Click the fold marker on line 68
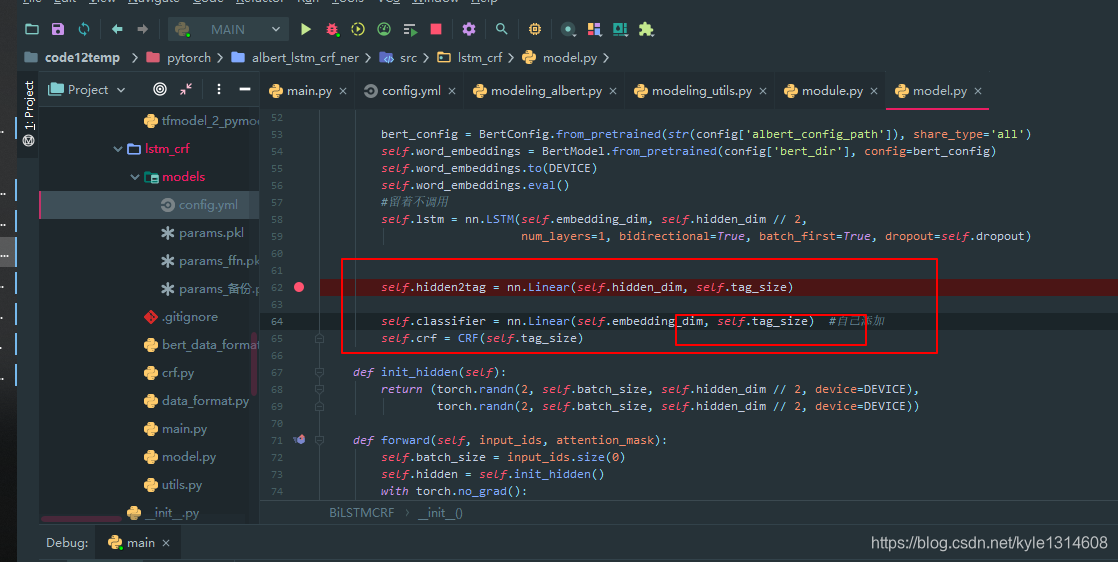This screenshot has width=1118, height=562. [319, 389]
